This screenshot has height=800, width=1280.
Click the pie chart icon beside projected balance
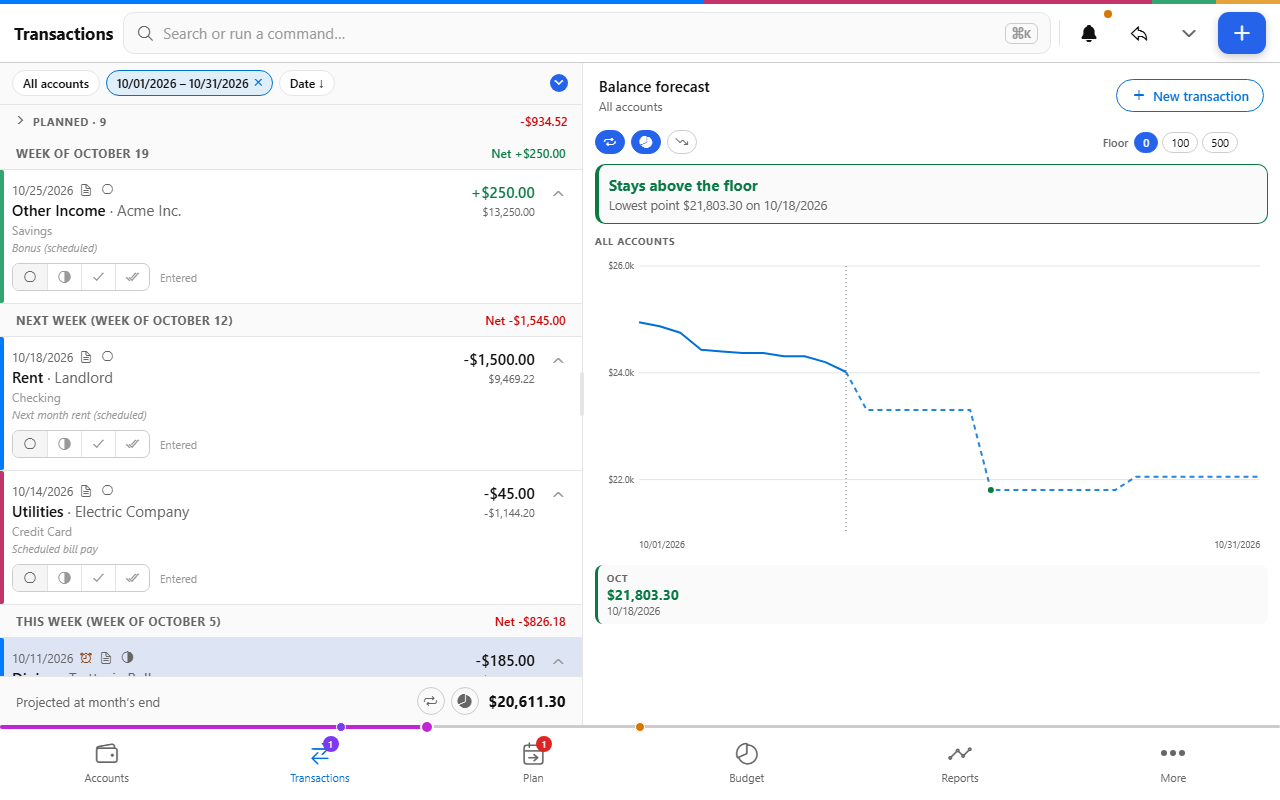pyautogui.click(x=464, y=701)
